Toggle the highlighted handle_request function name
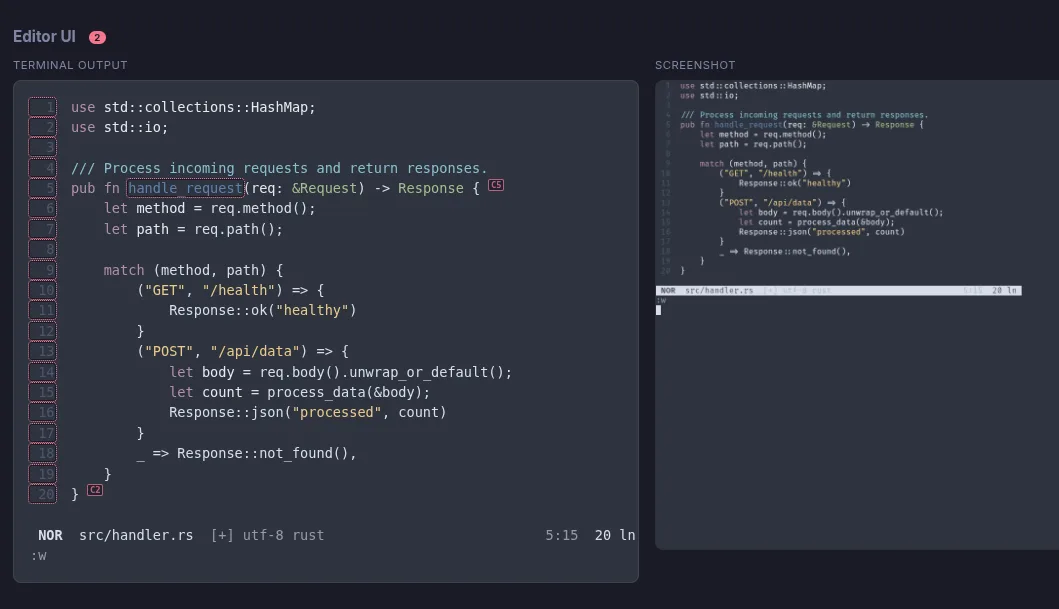The height and width of the screenshot is (609, 1059). tap(184, 187)
